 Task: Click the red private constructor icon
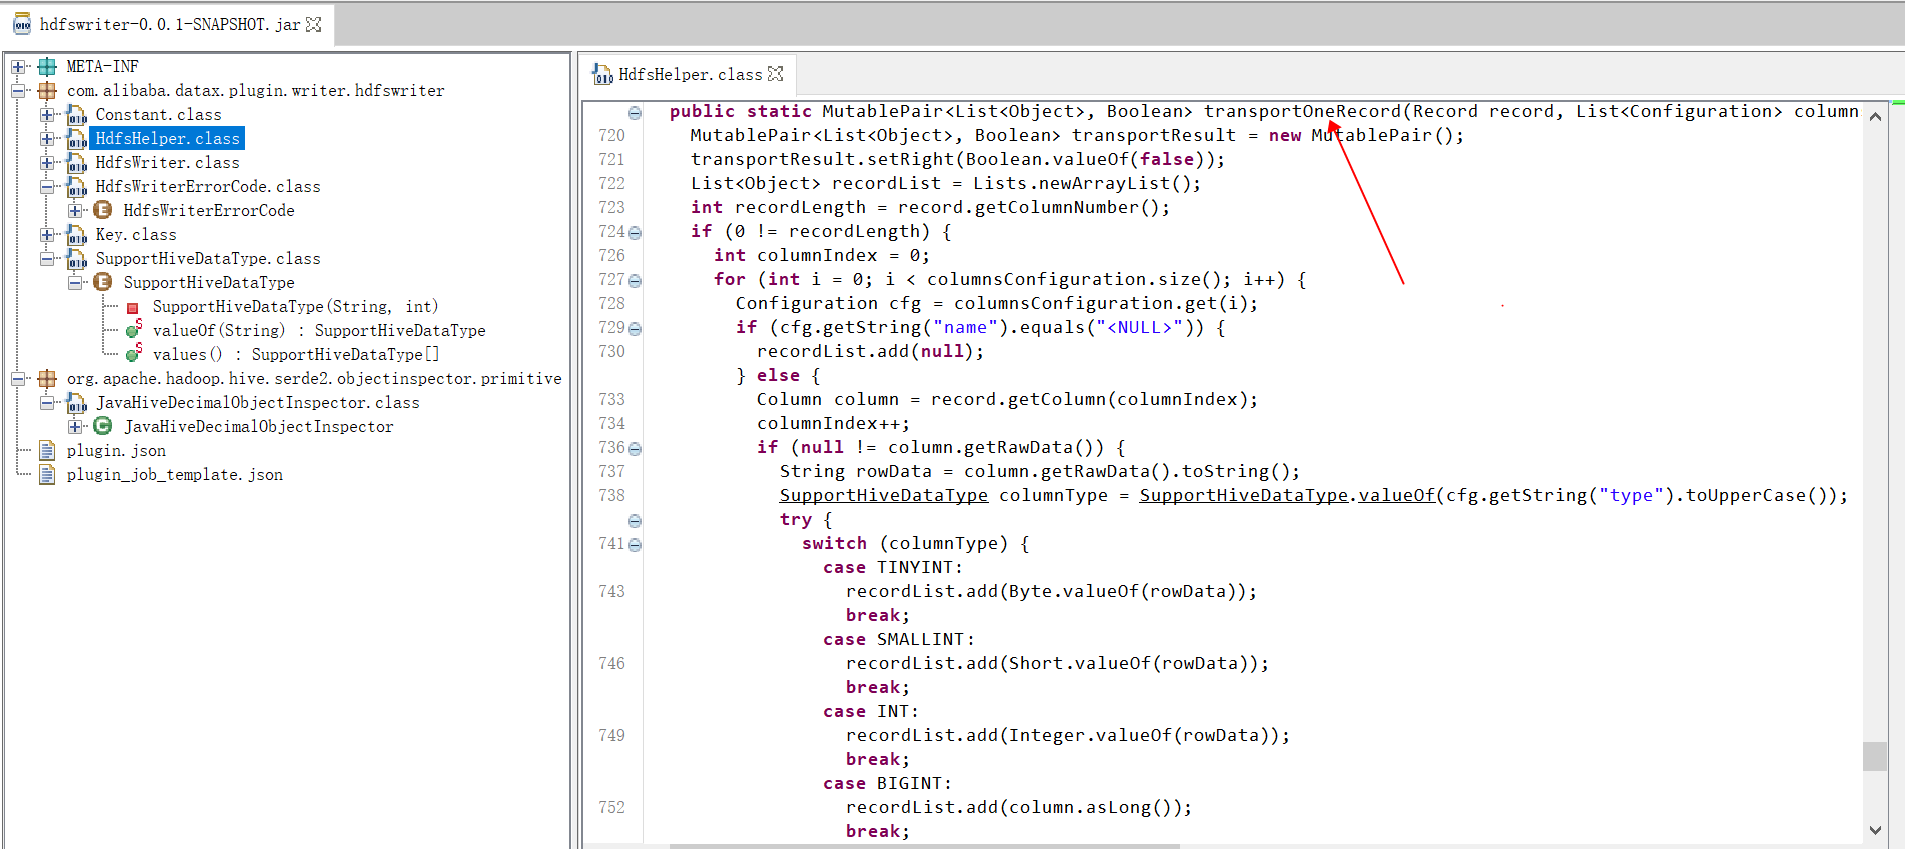[x=132, y=308]
